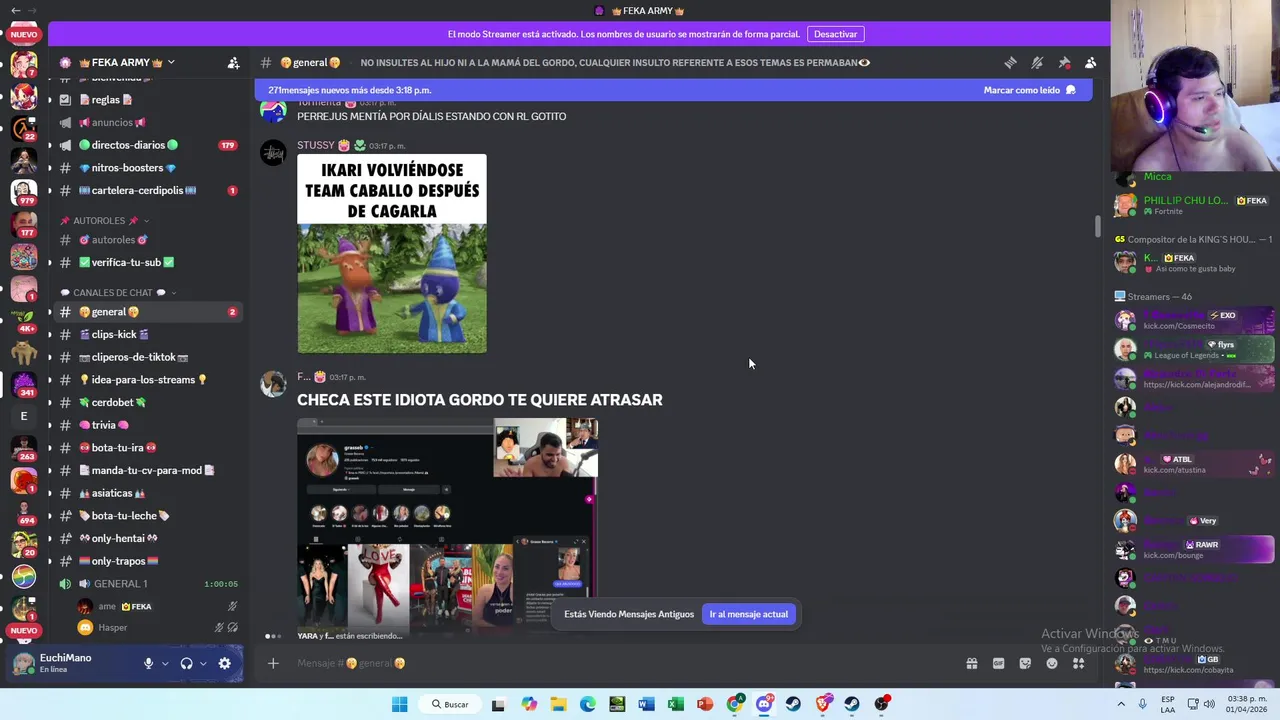Collapse CANALES DE CHAT category
This screenshot has width=1280, height=720.
point(118,293)
